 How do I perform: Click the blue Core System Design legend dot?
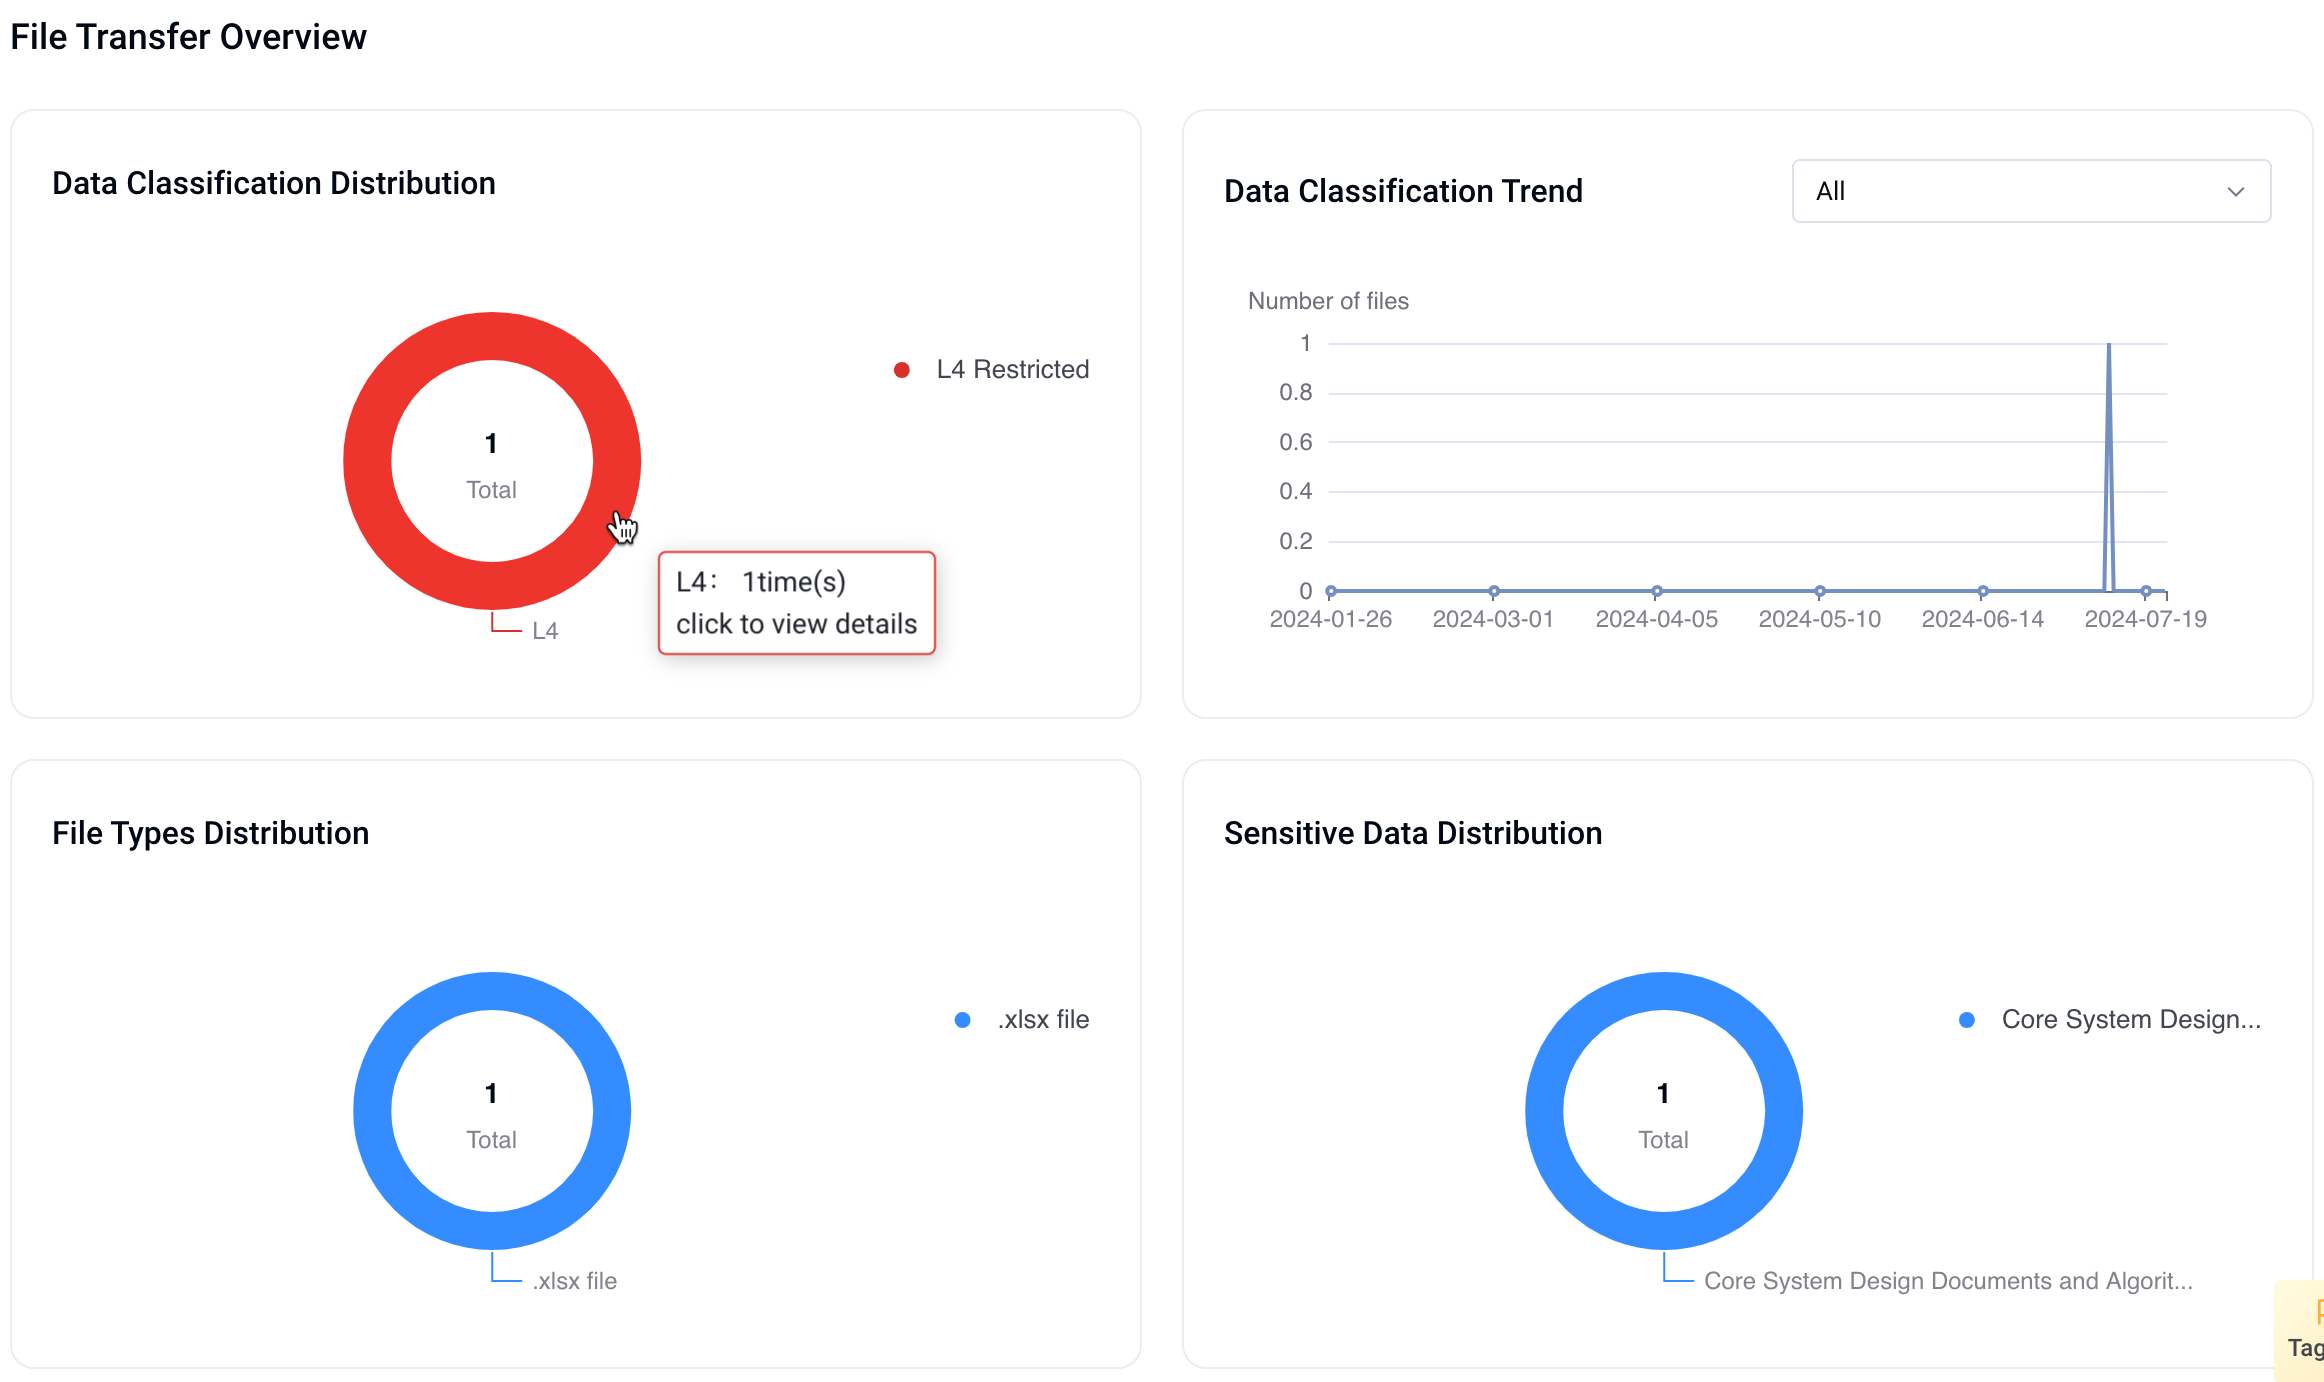1967,1020
